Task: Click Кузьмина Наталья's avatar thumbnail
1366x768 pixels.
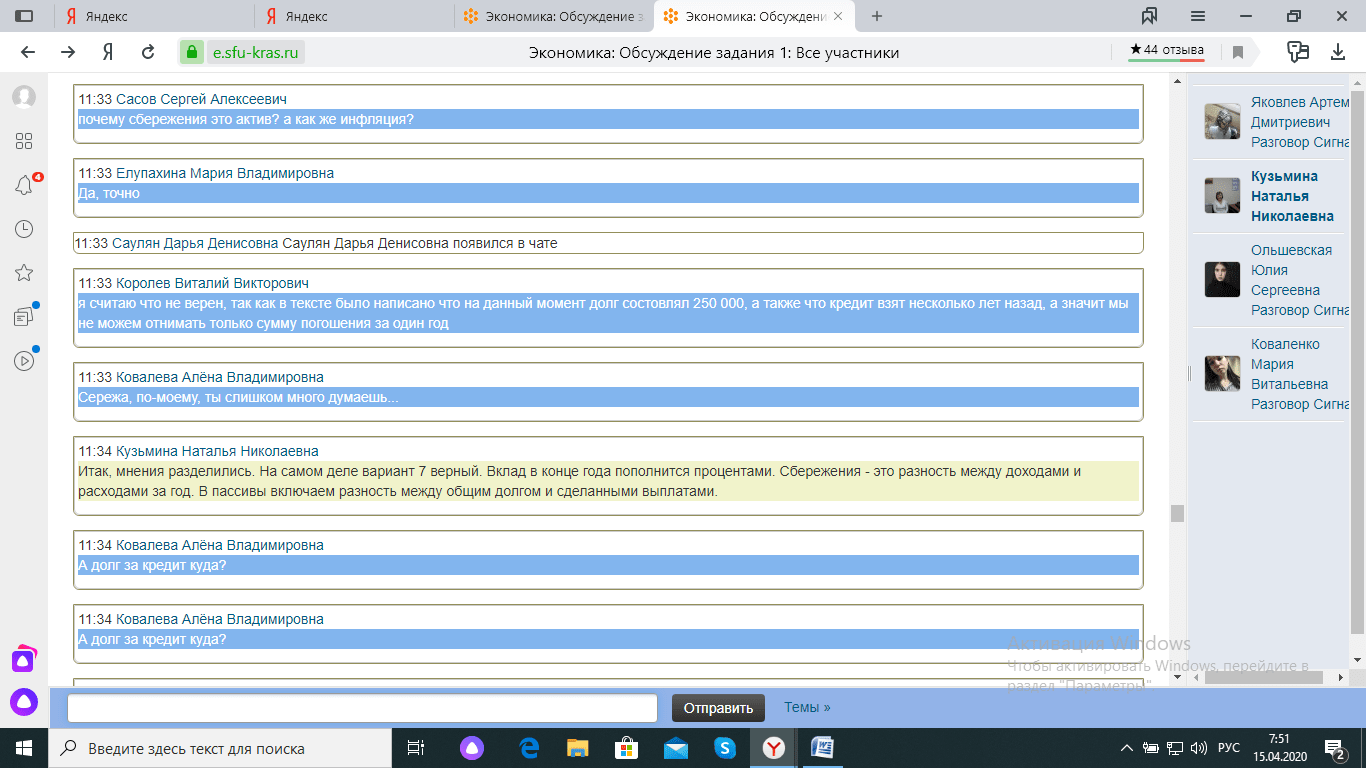Action: (x=1222, y=195)
